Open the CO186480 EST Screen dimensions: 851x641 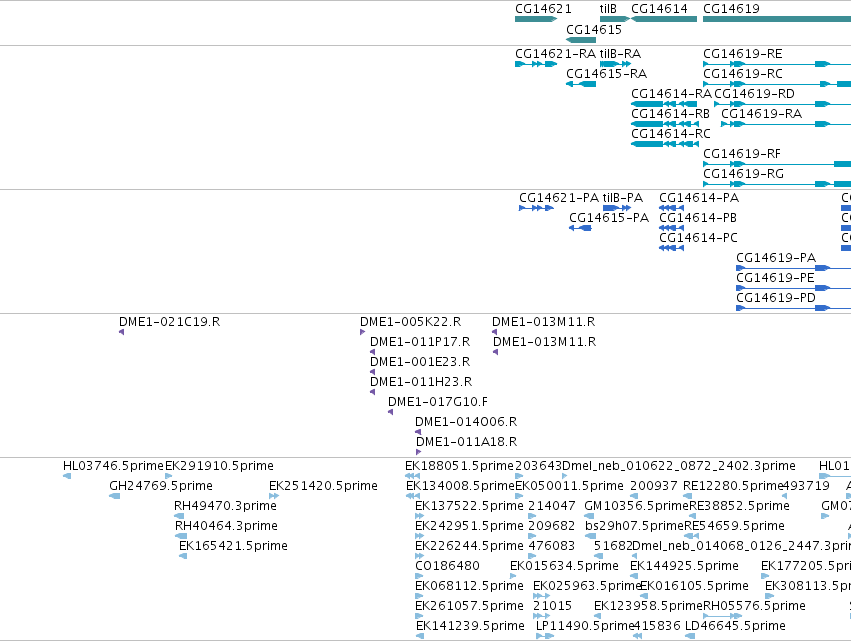(419, 577)
